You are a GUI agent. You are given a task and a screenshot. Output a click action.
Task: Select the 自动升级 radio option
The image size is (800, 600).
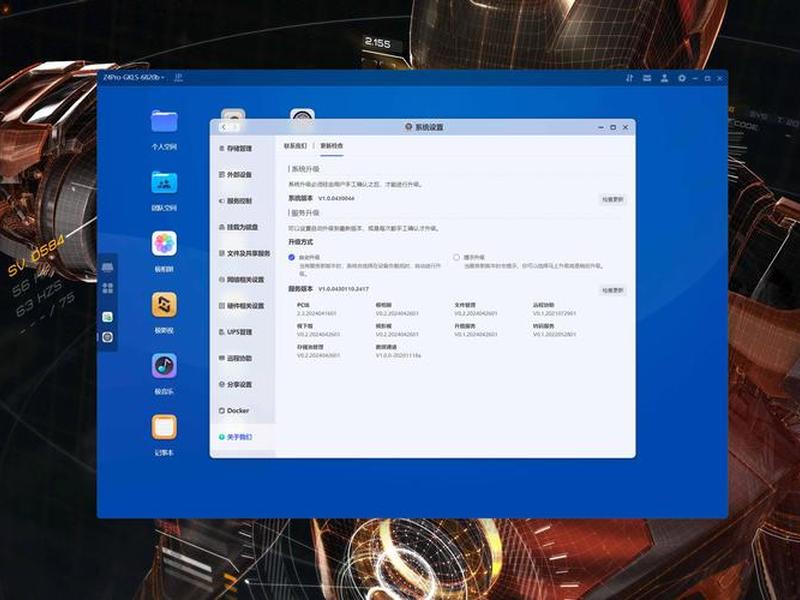291,257
